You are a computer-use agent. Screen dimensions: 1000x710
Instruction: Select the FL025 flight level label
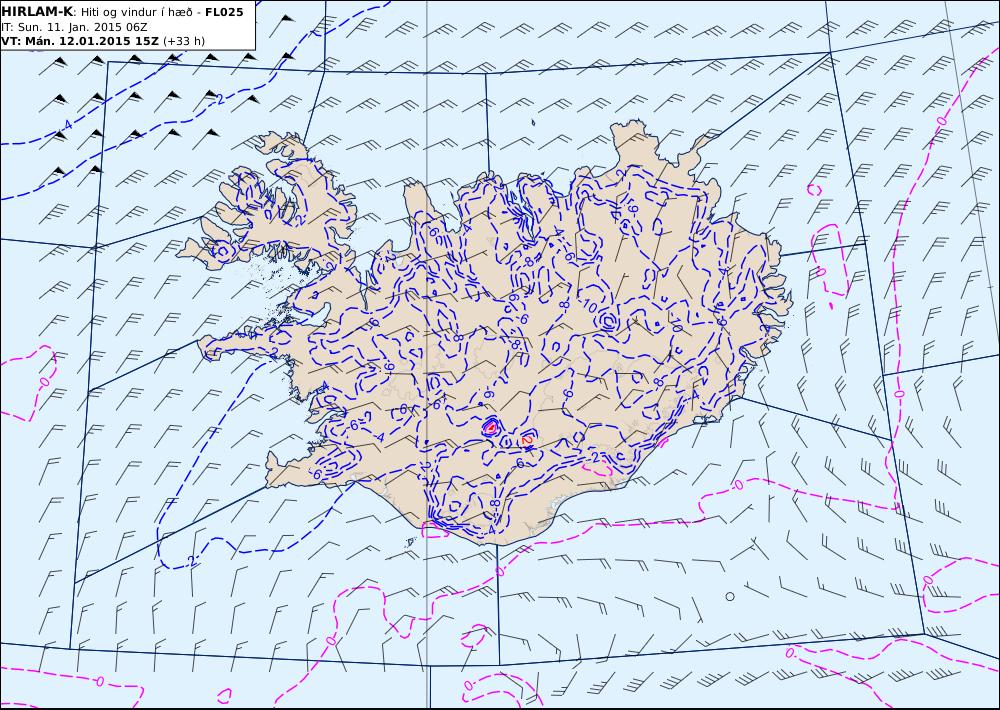pos(224,12)
